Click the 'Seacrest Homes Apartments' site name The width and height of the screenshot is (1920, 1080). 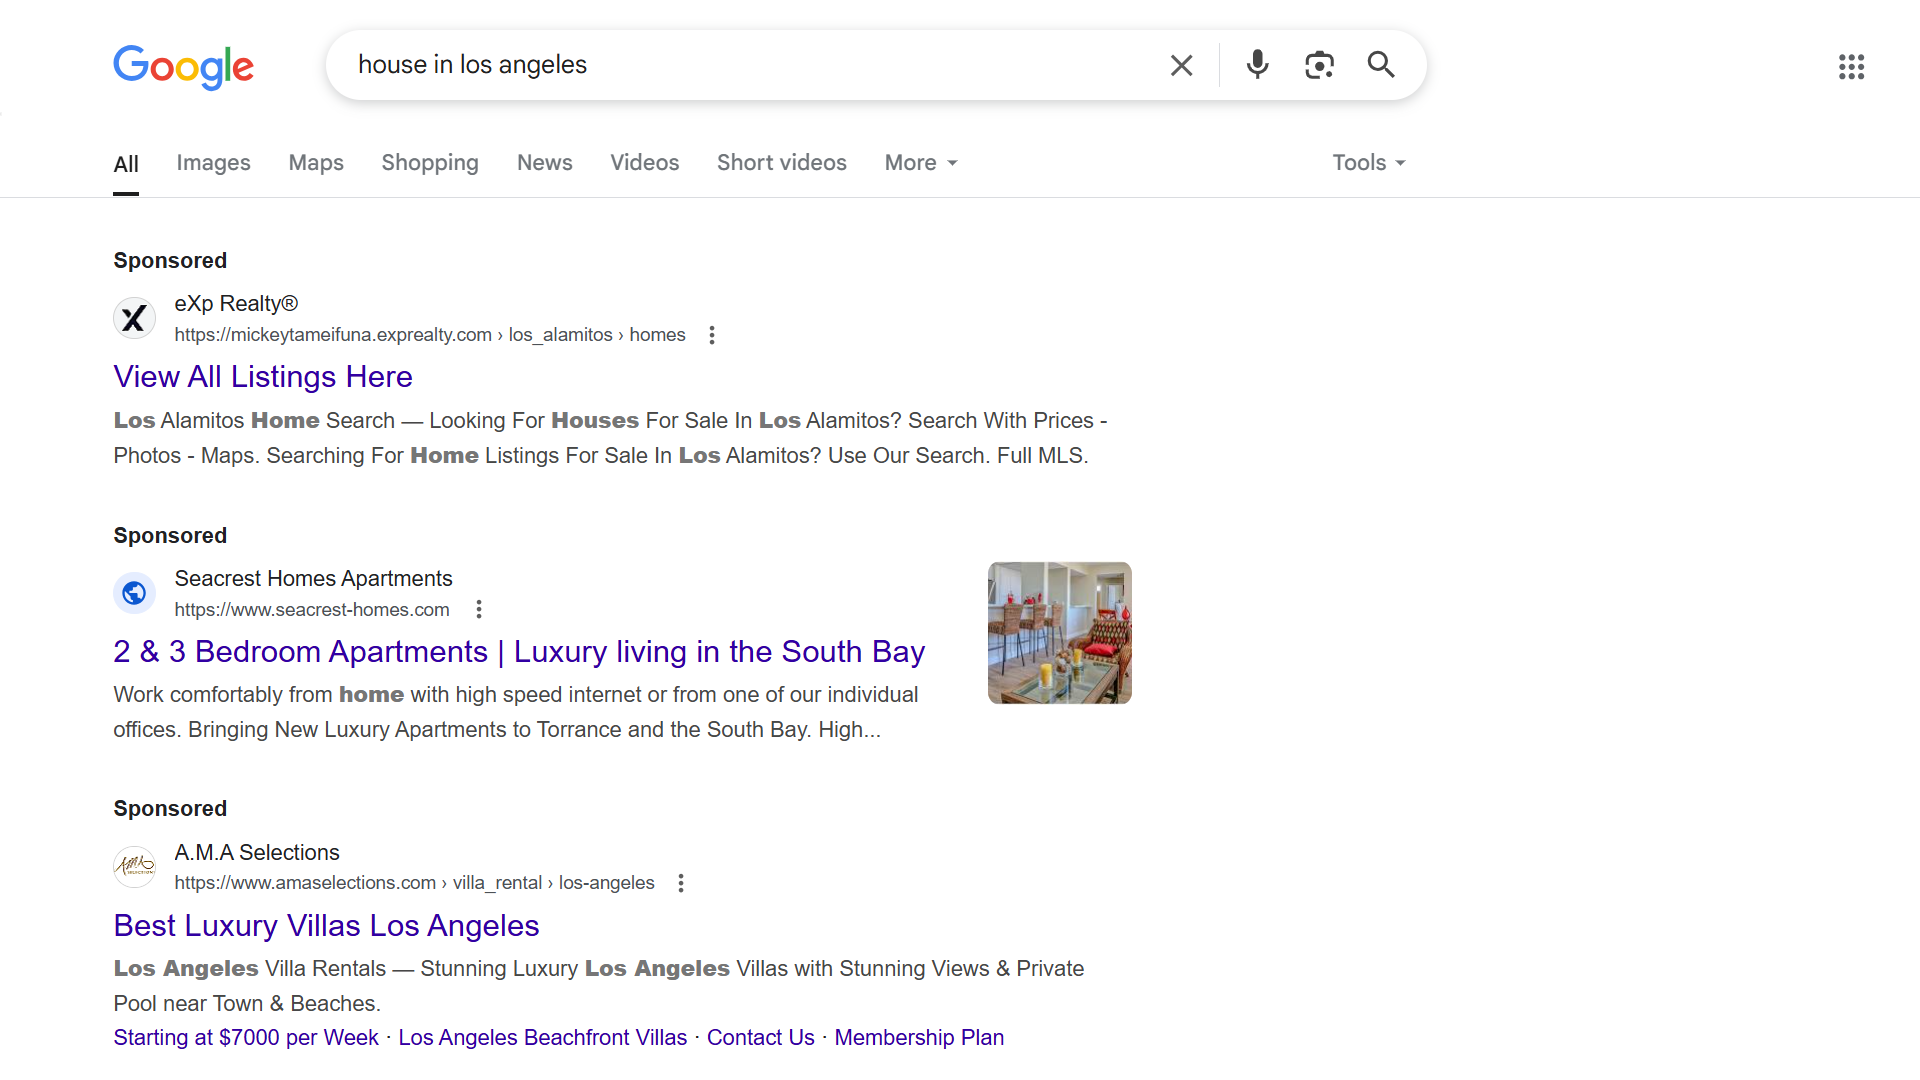[313, 579]
